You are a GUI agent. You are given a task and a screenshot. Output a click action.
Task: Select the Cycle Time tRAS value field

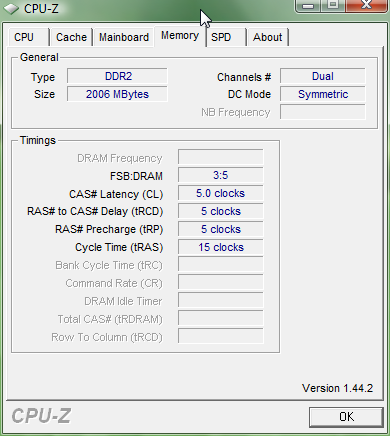point(221,247)
